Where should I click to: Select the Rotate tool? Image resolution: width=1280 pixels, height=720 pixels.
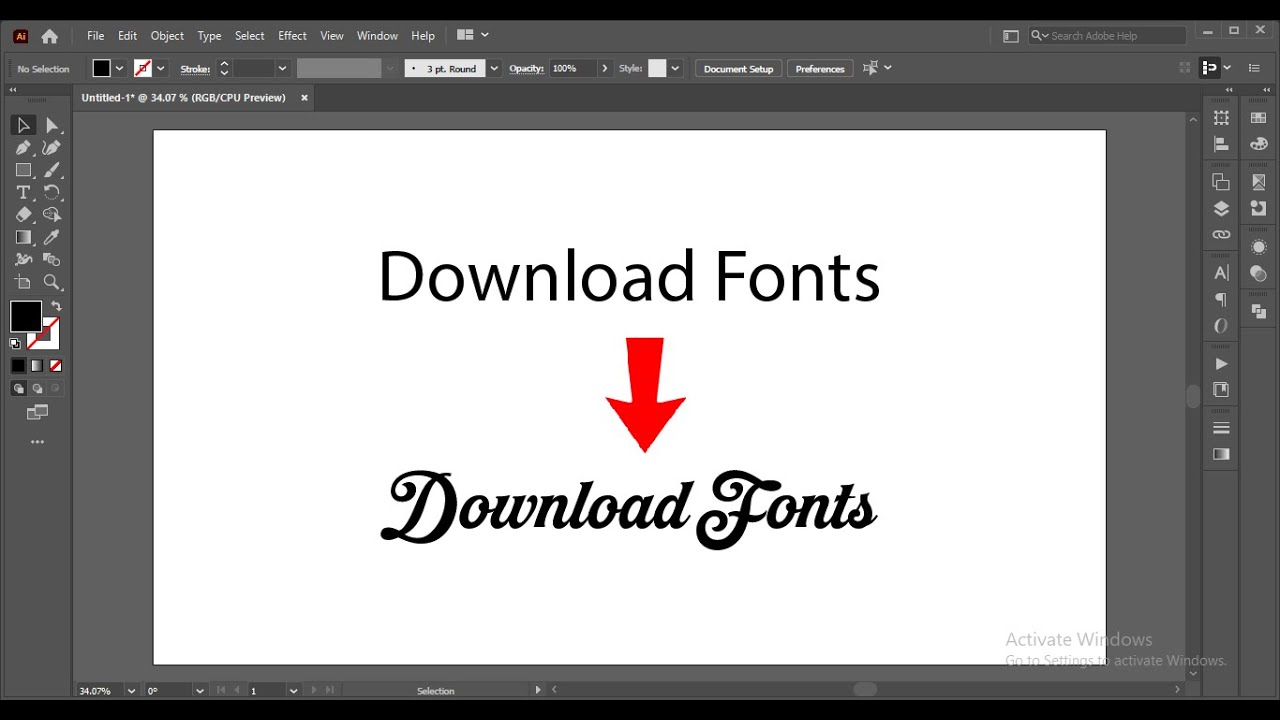52,192
